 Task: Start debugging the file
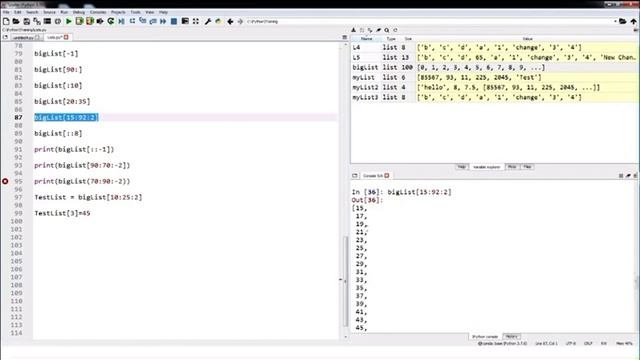(122, 21)
